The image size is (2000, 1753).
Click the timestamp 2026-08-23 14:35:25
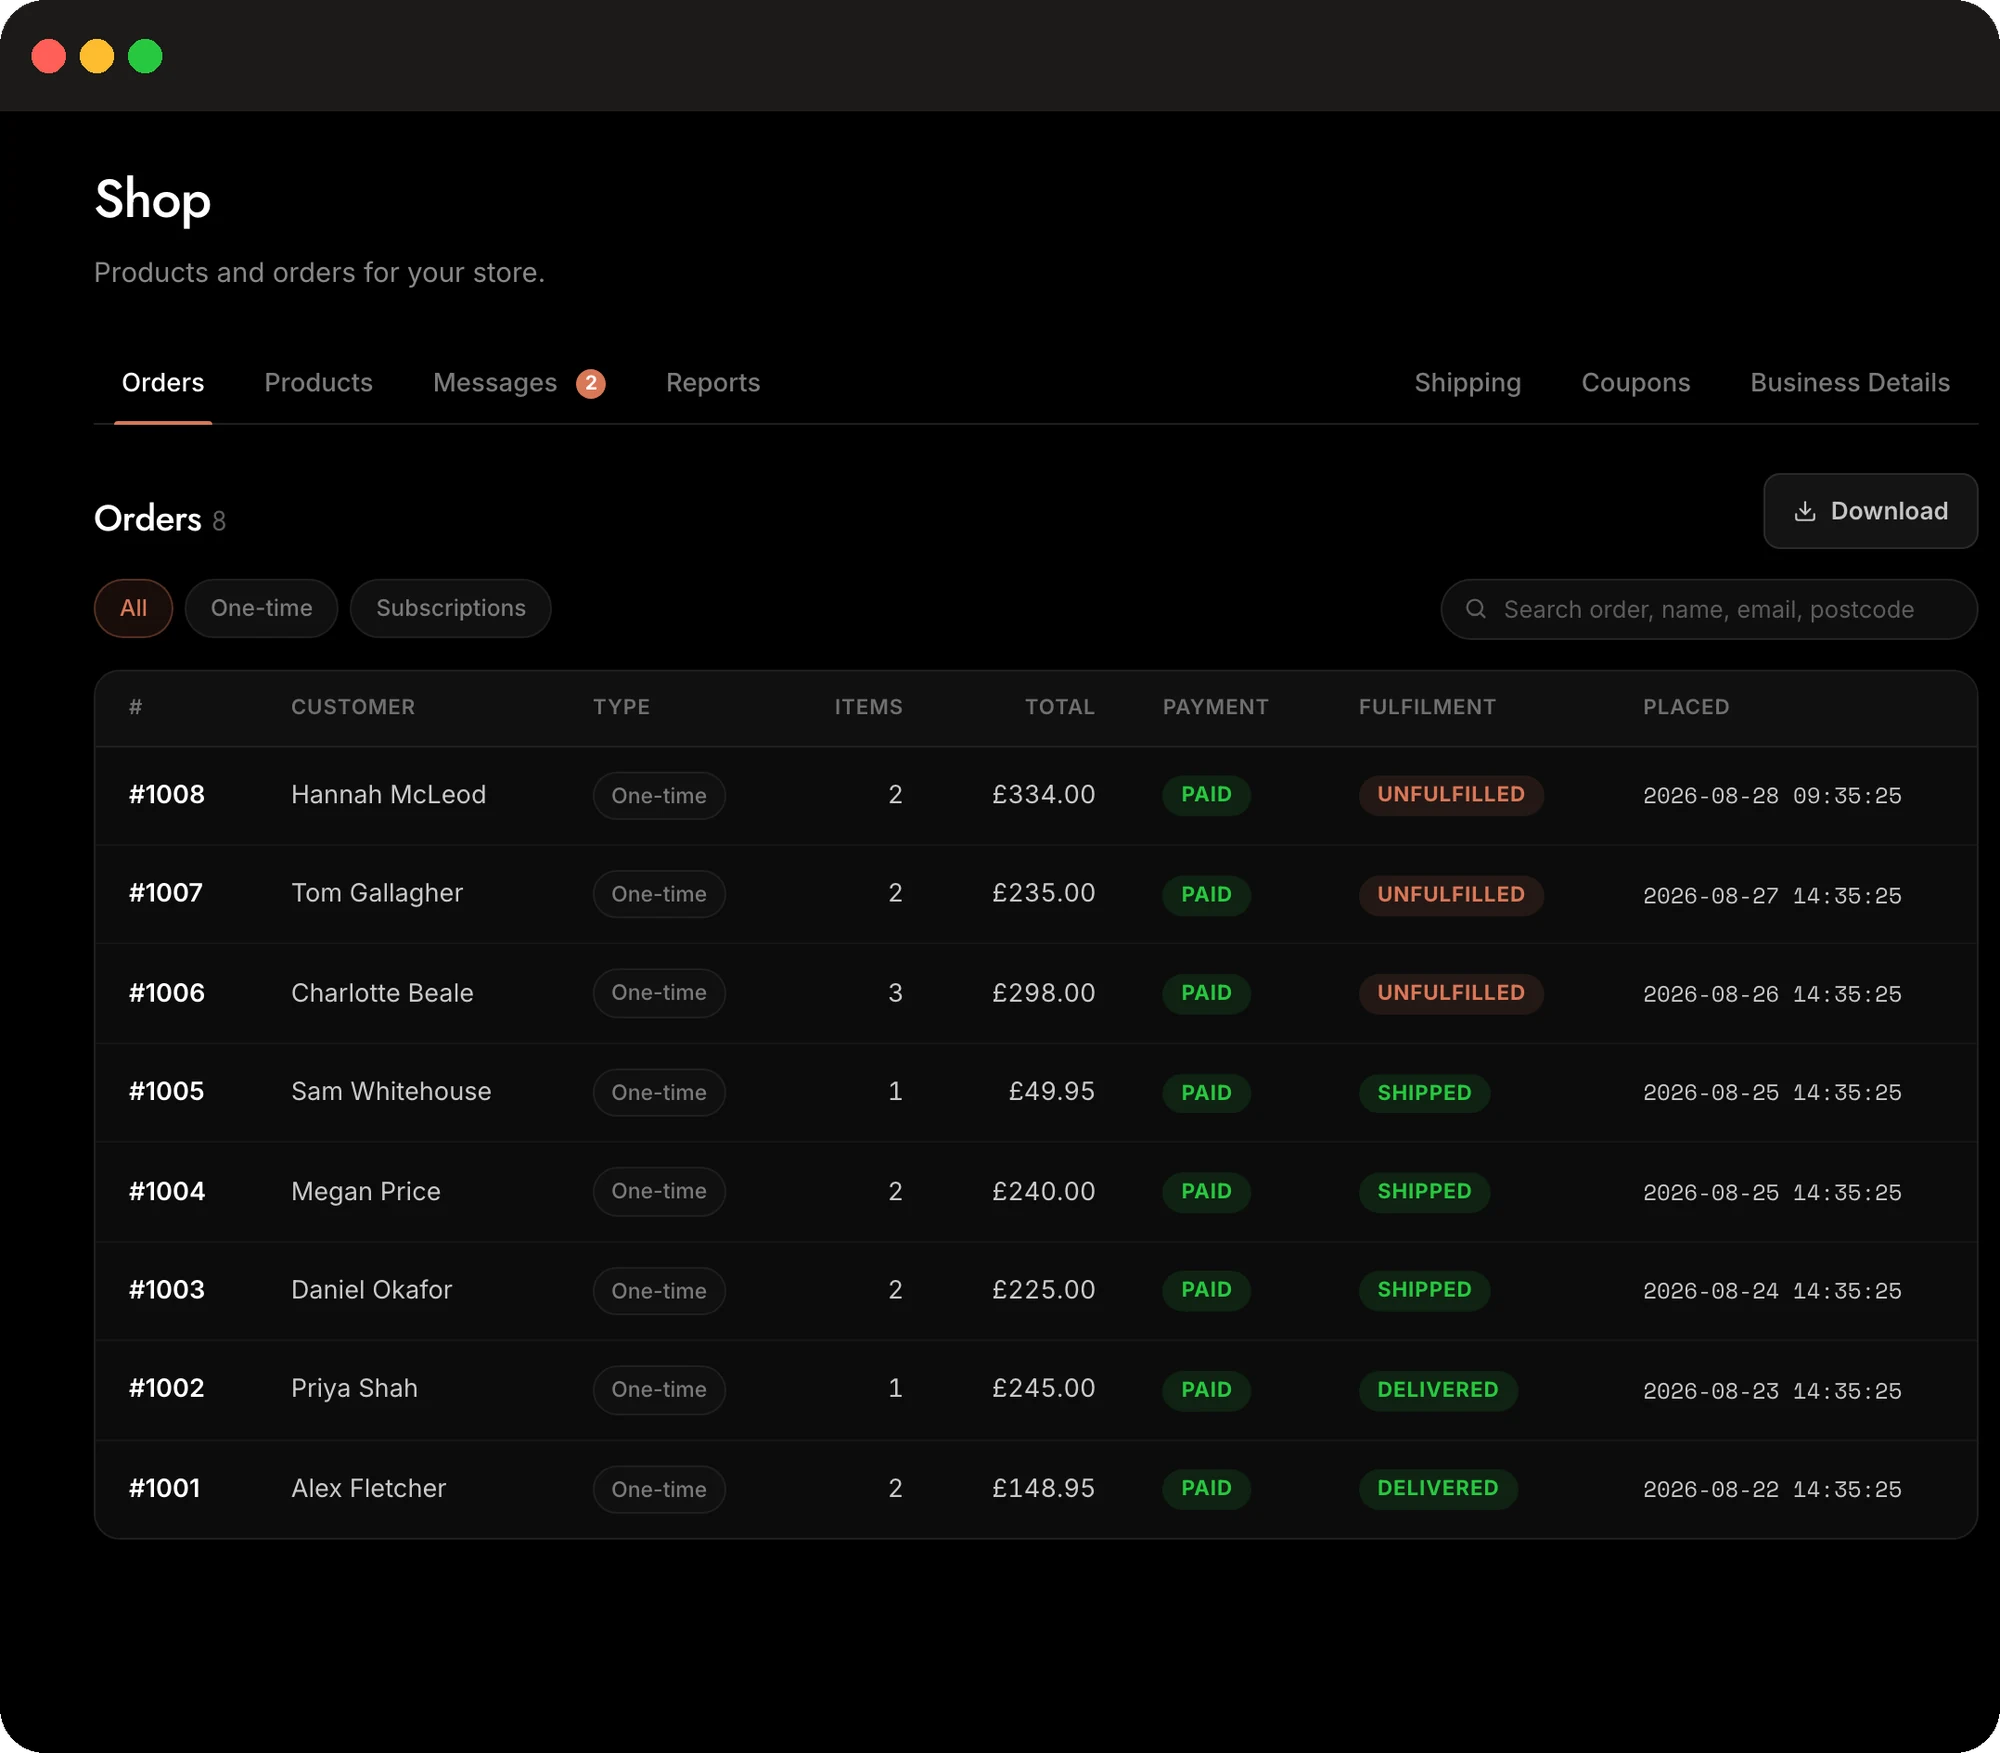click(1772, 1390)
